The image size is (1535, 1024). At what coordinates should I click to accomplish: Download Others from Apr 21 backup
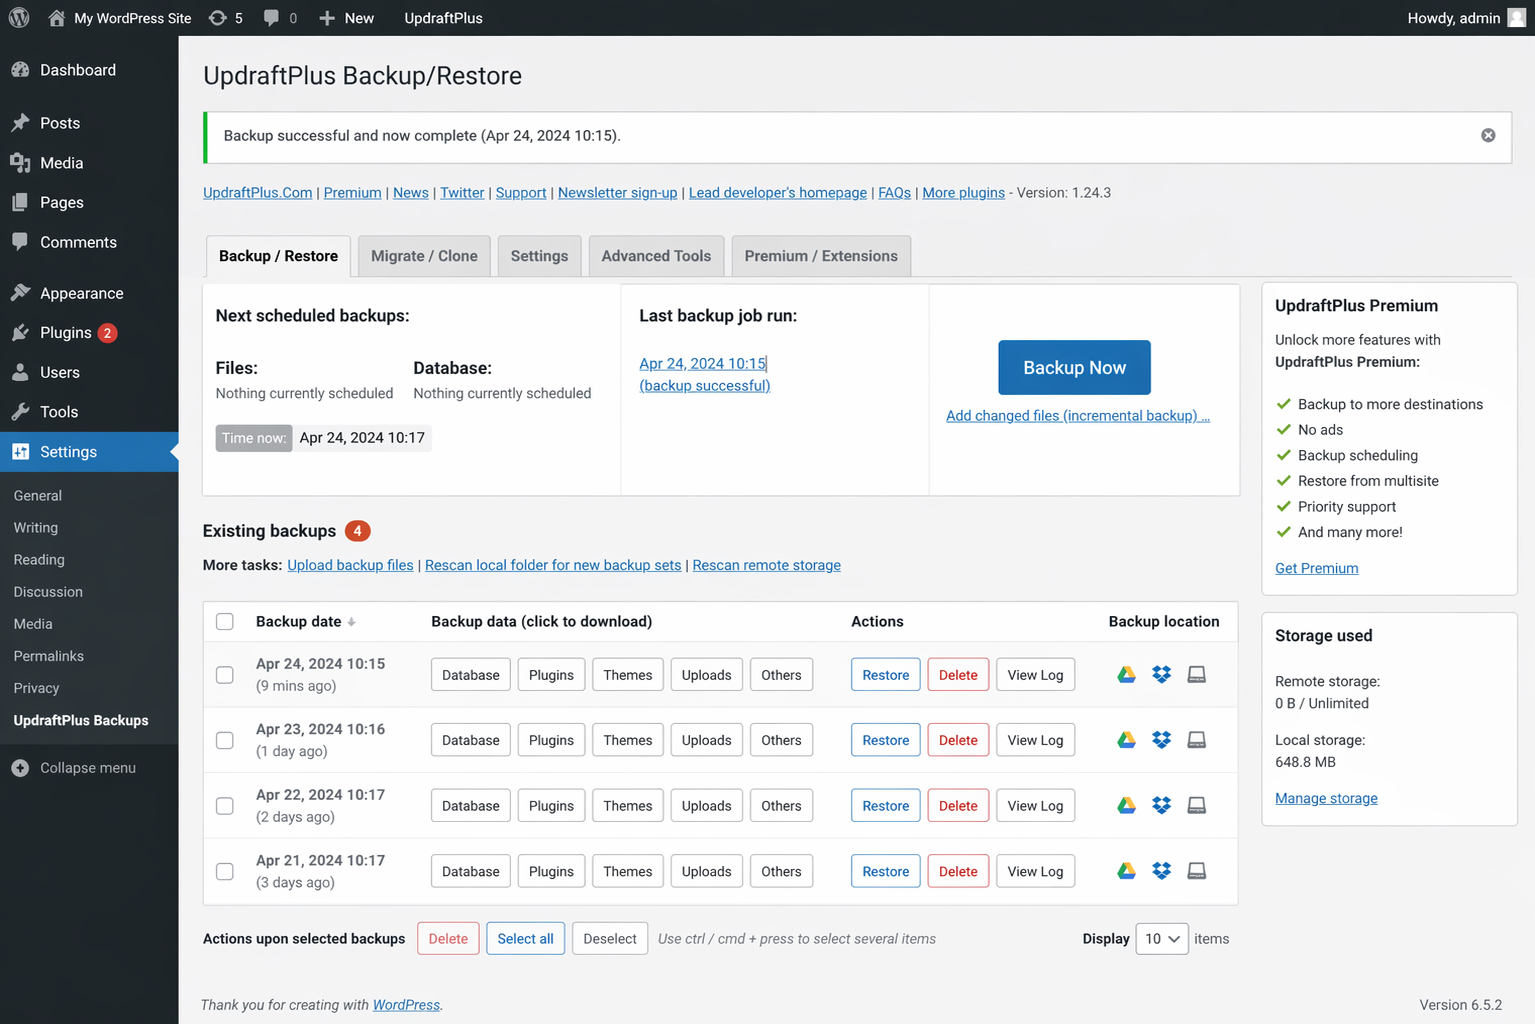(x=781, y=871)
